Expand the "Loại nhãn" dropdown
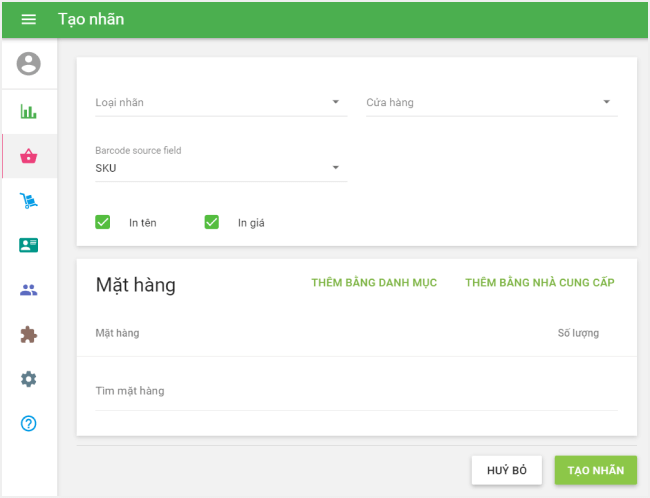 [220, 102]
